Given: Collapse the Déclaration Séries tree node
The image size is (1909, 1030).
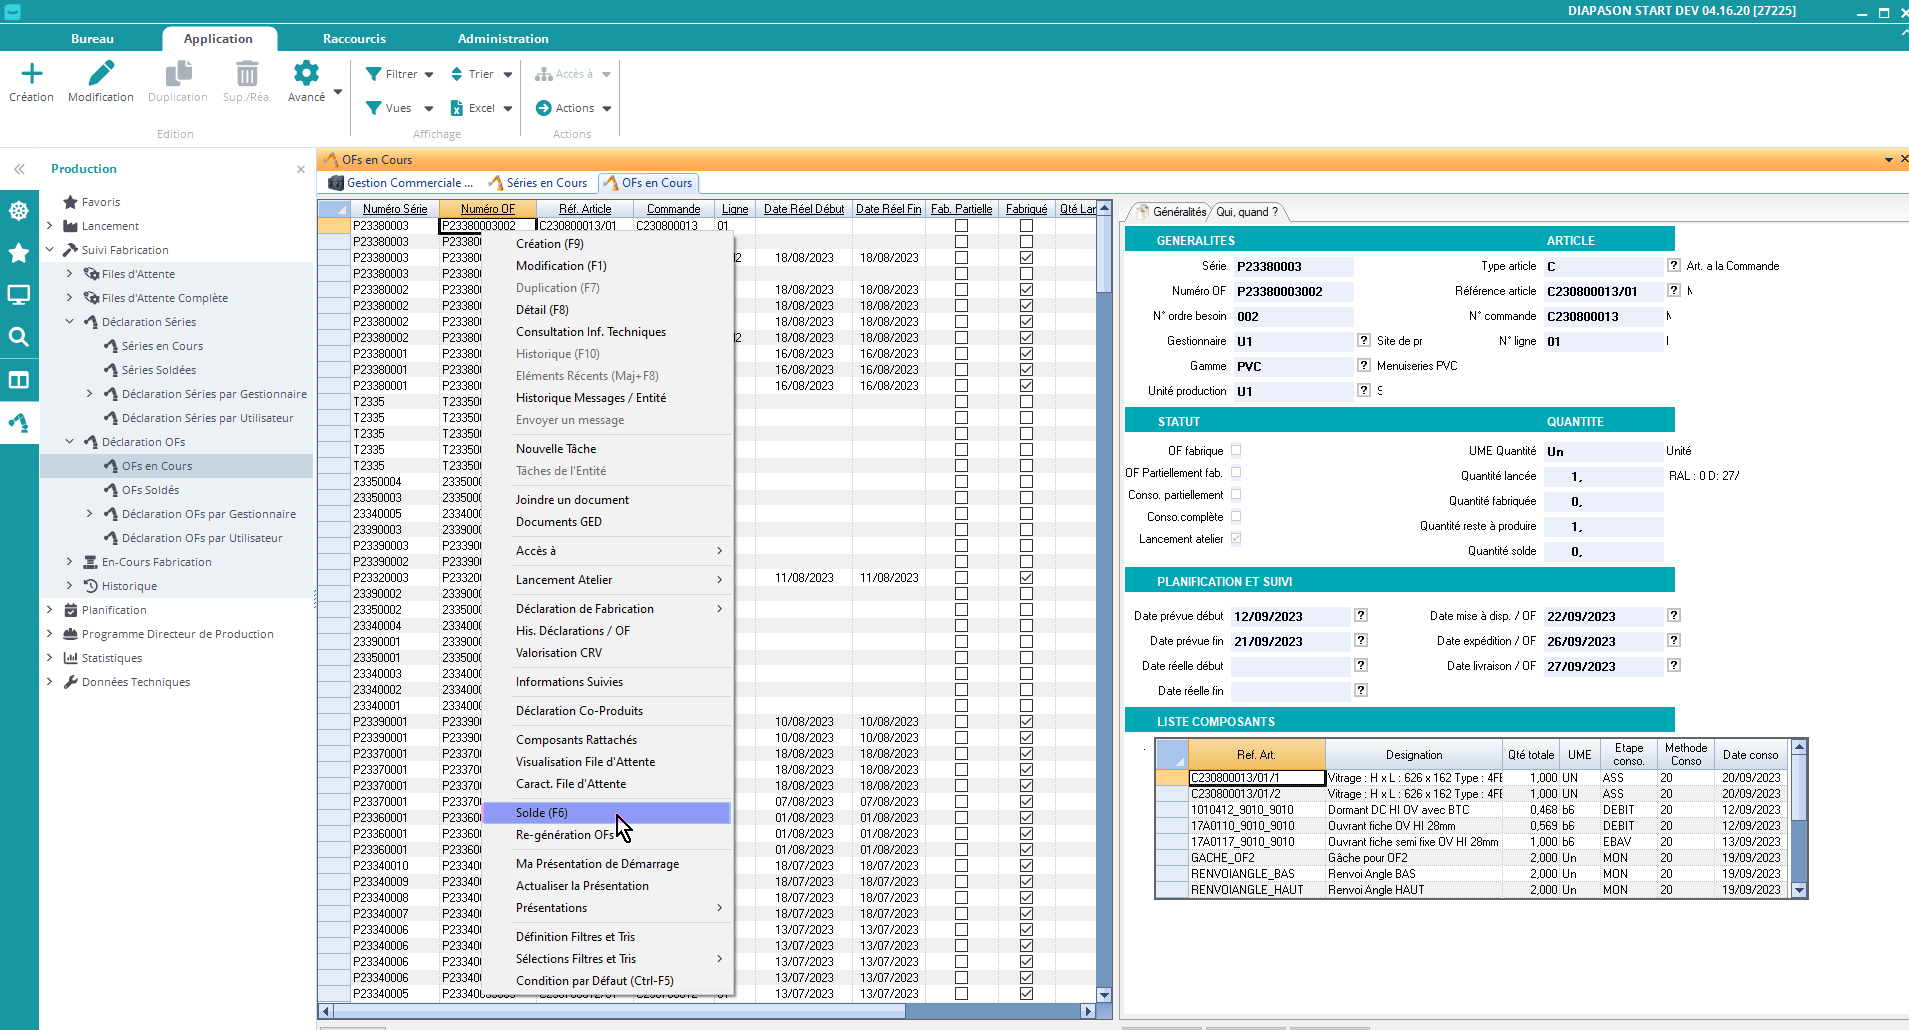Looking at the screenshot, I should [69, 322].
